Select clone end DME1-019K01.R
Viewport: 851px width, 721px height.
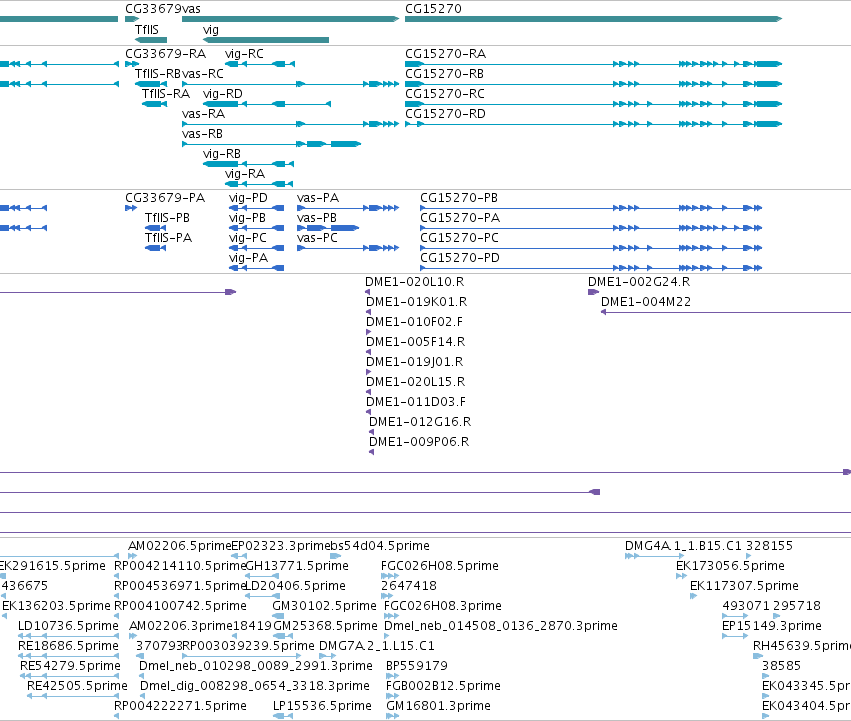click(x=417, y=302)
